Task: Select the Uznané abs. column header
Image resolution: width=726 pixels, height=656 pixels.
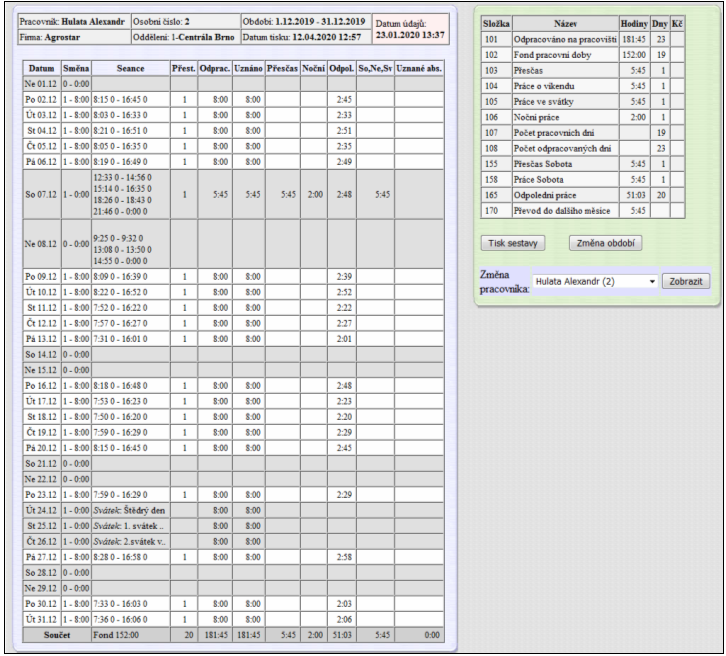Action: [419, 69]
